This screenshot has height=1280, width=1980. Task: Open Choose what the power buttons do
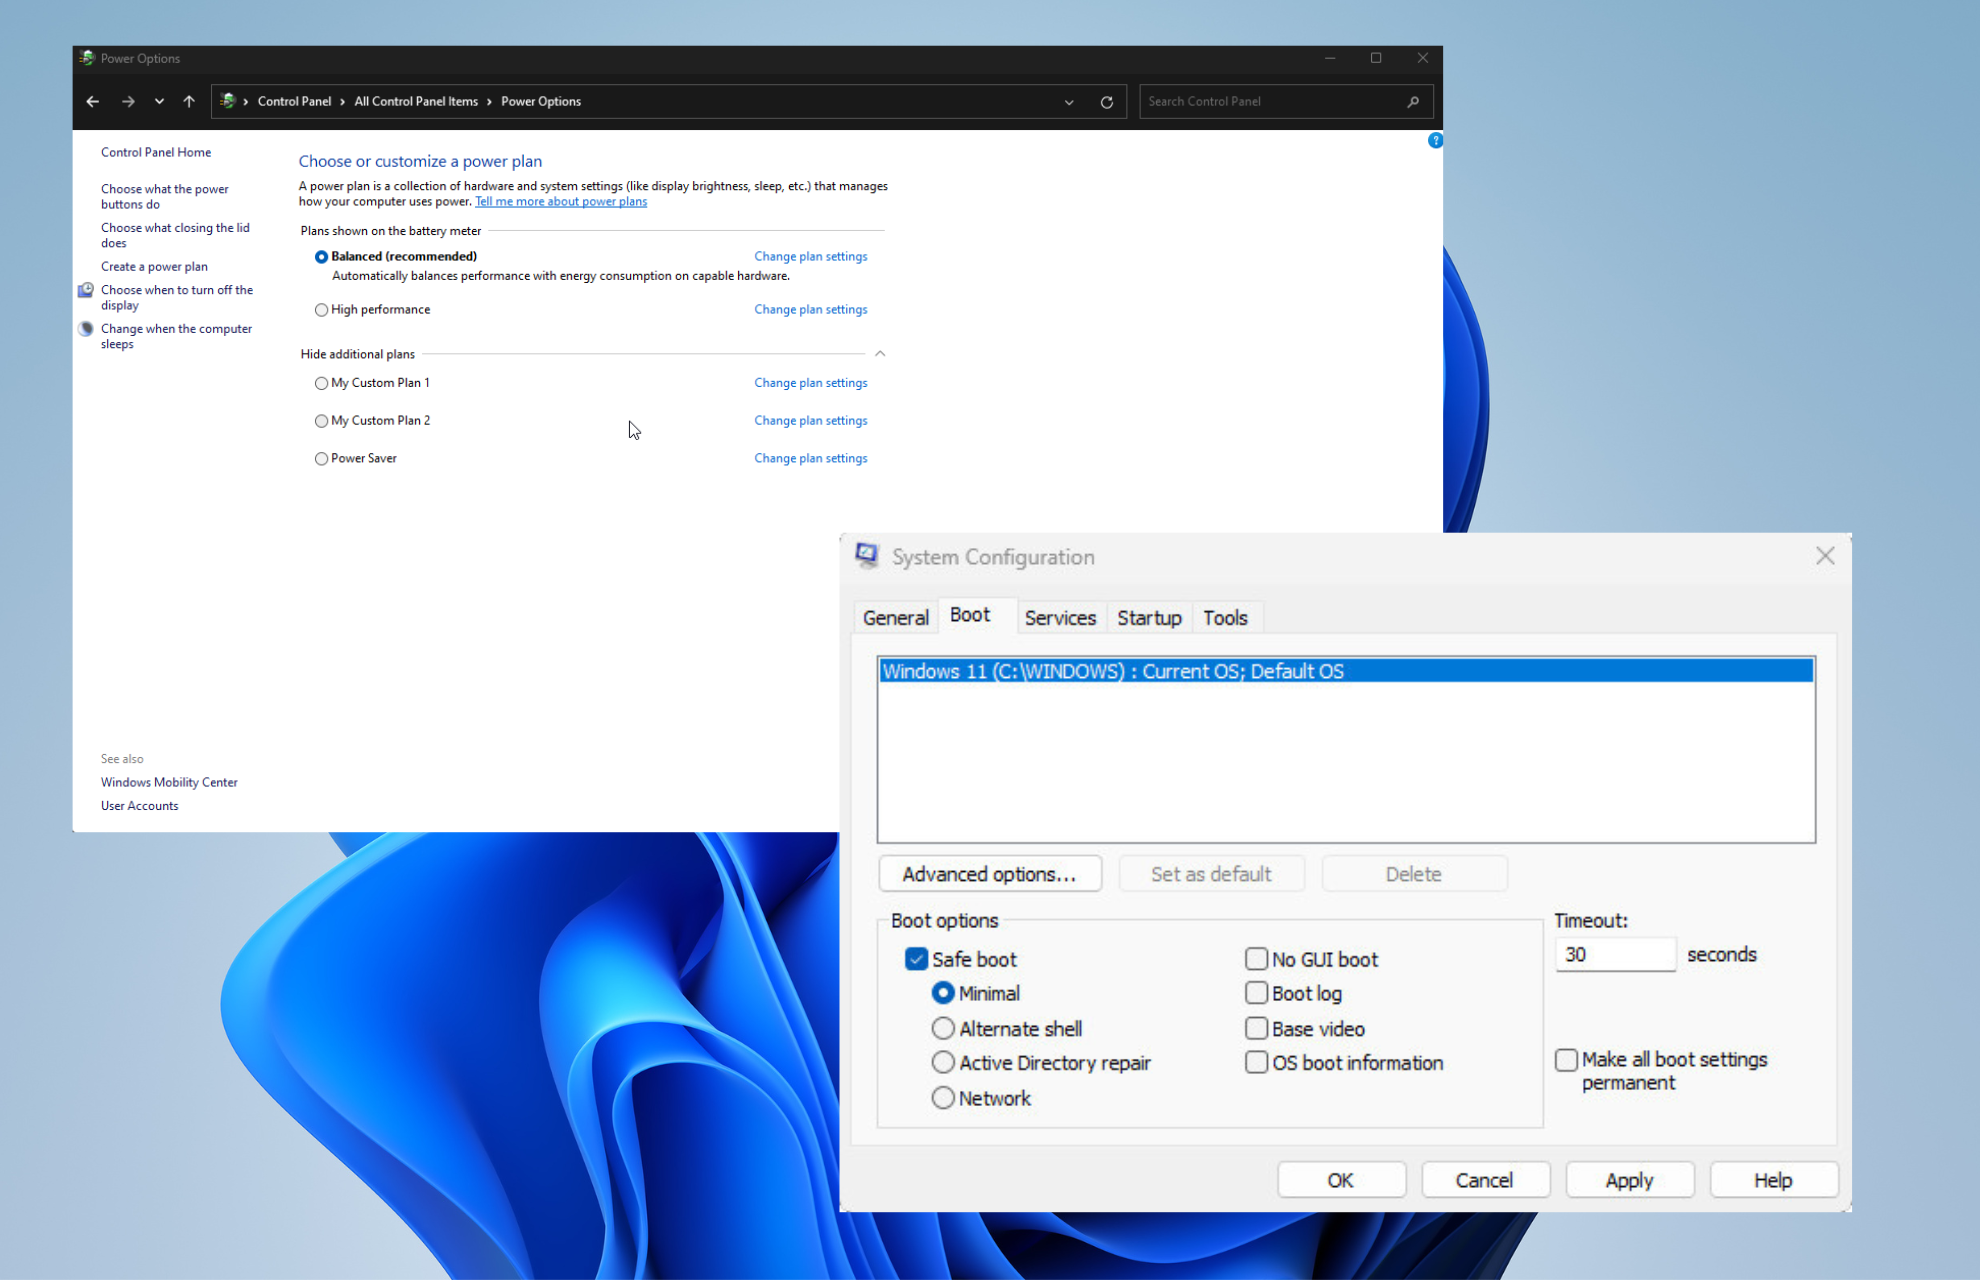(x=165, y=196)
